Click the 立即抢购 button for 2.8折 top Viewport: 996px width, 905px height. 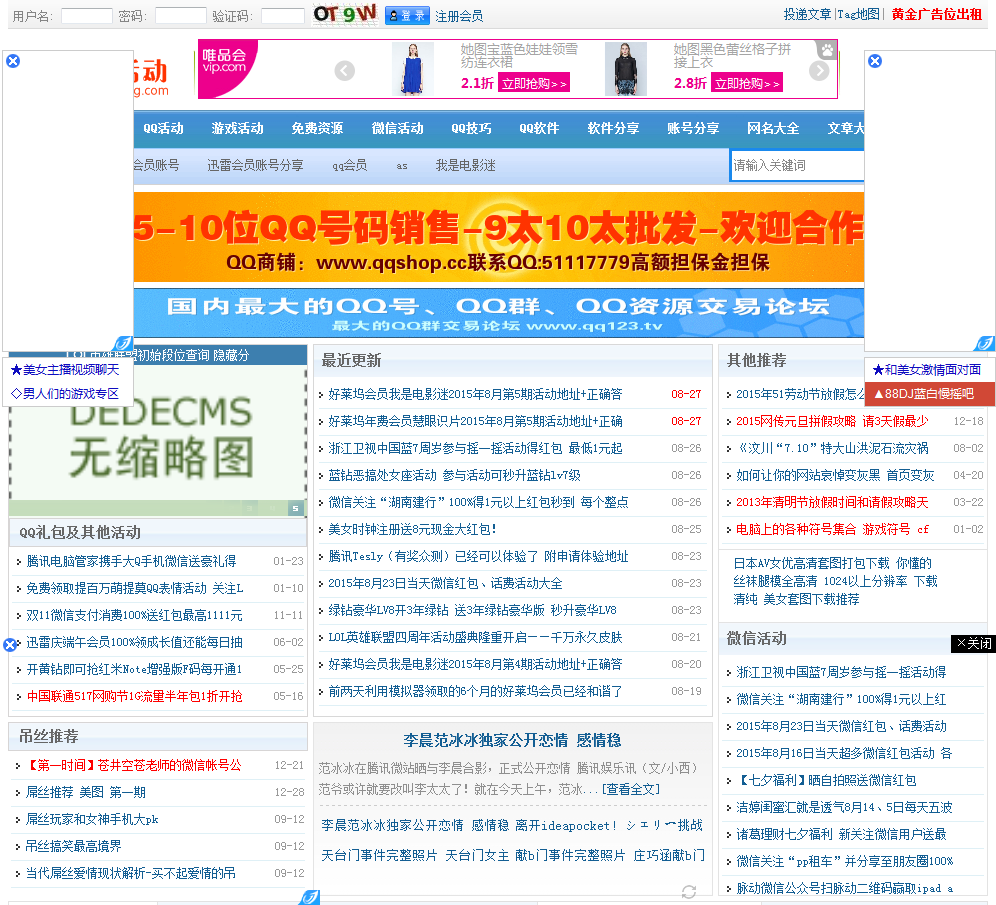(x=747, y=83)
